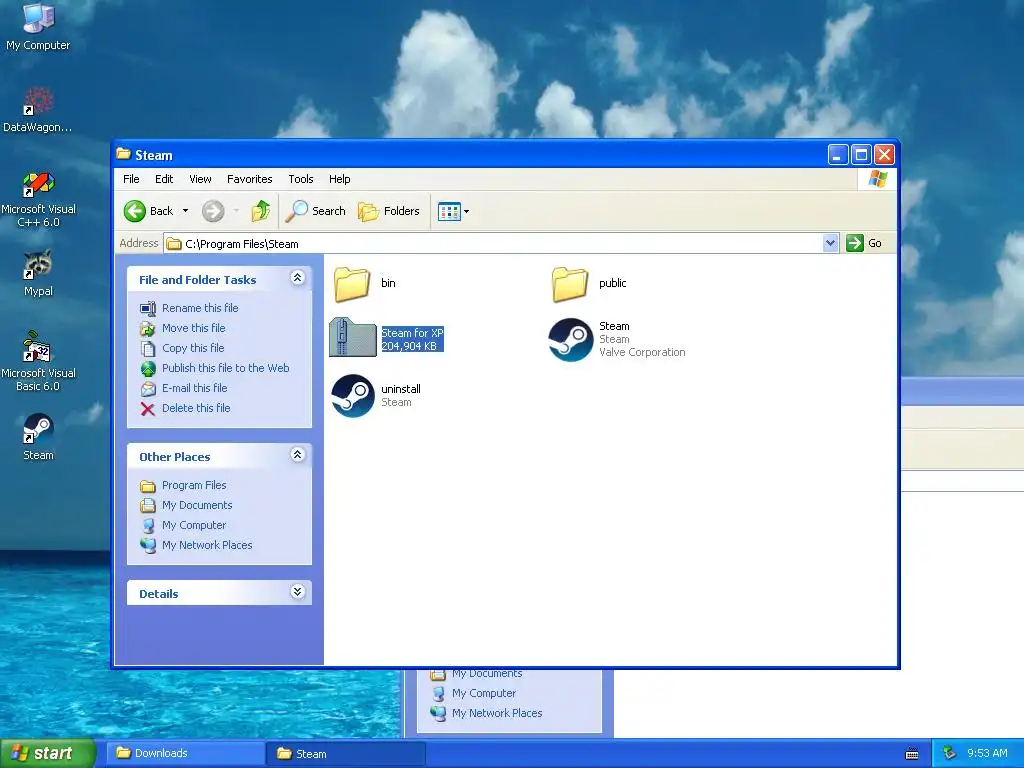Click the 'Valve Corporation' text
This screenshot has height=768, width=1024.
point(642,352)
